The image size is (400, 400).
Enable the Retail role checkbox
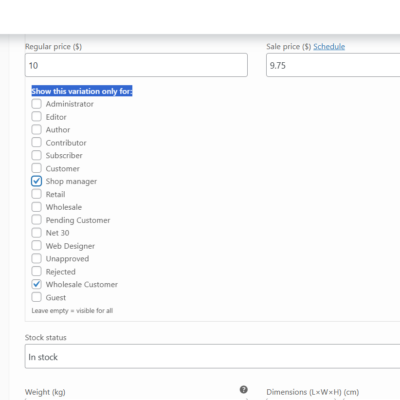36,194
